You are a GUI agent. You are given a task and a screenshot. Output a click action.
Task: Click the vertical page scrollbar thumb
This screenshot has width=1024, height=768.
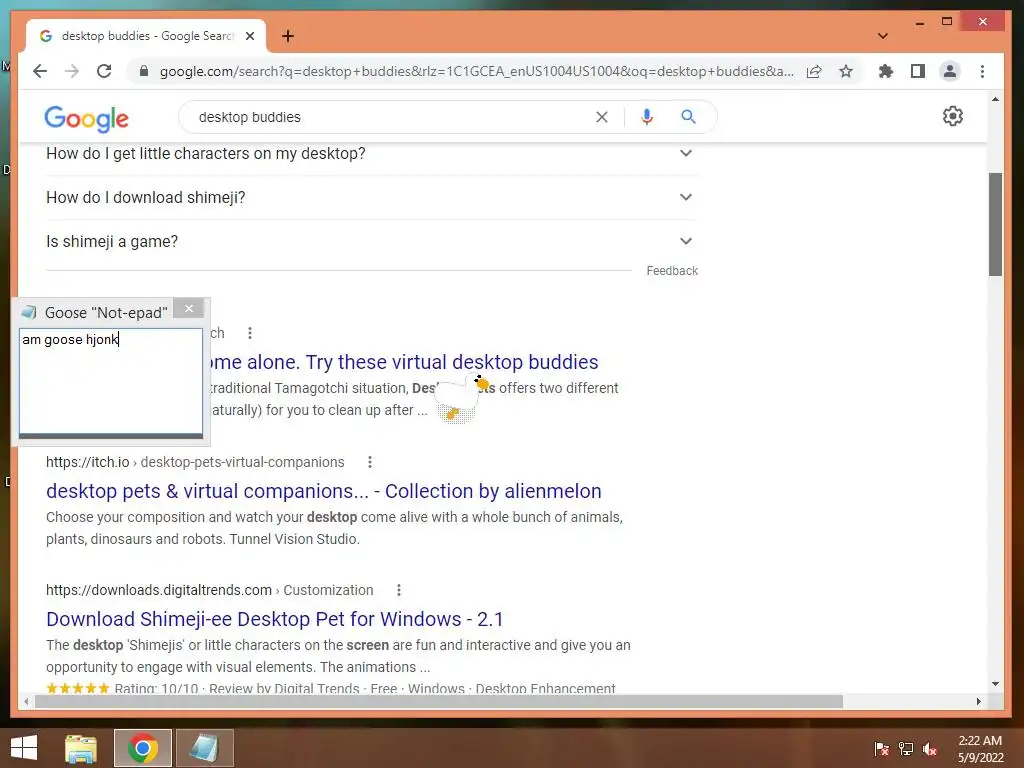tap(995, 224)
